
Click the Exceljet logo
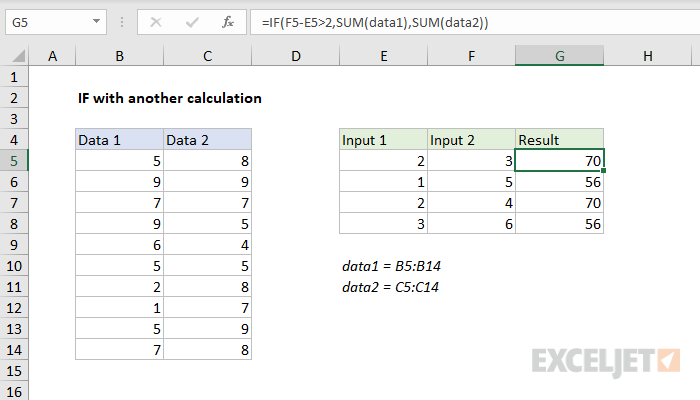coord(606,359)
